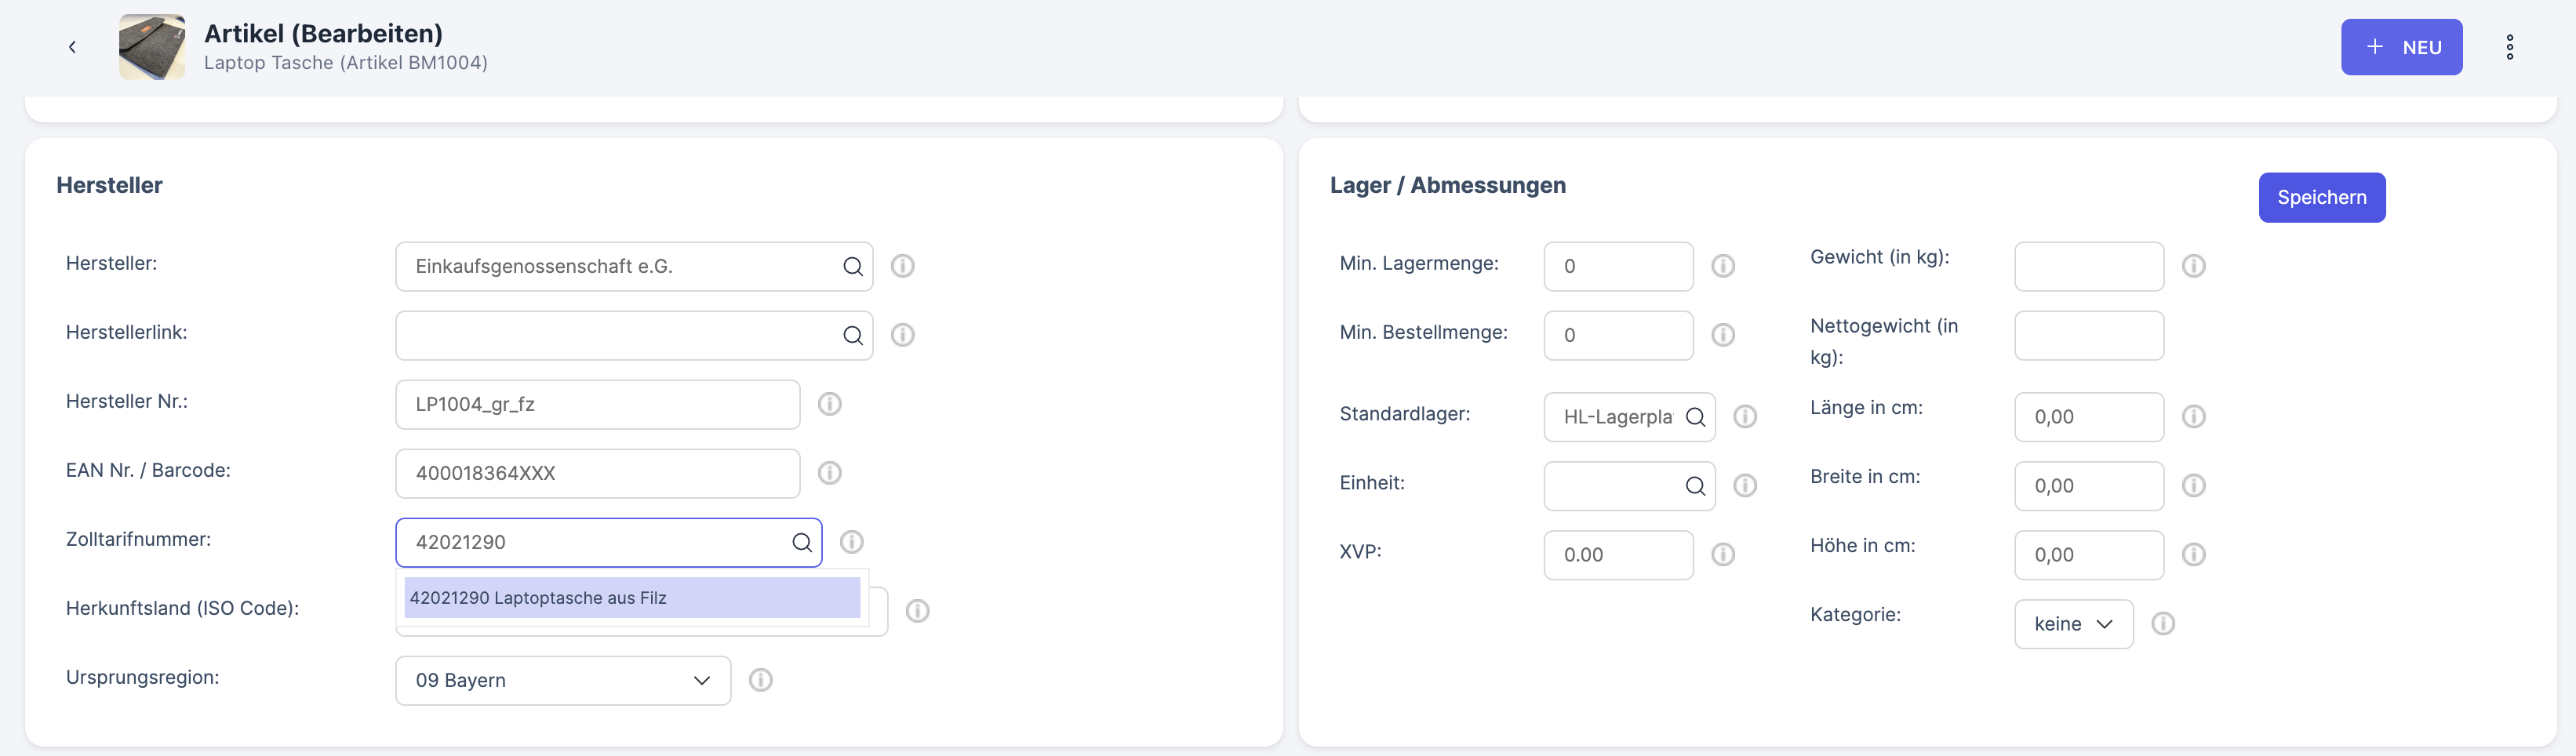The image size is (2576, 756).
Task: Click the search icon in the Hersteller field
Action: 852,266
